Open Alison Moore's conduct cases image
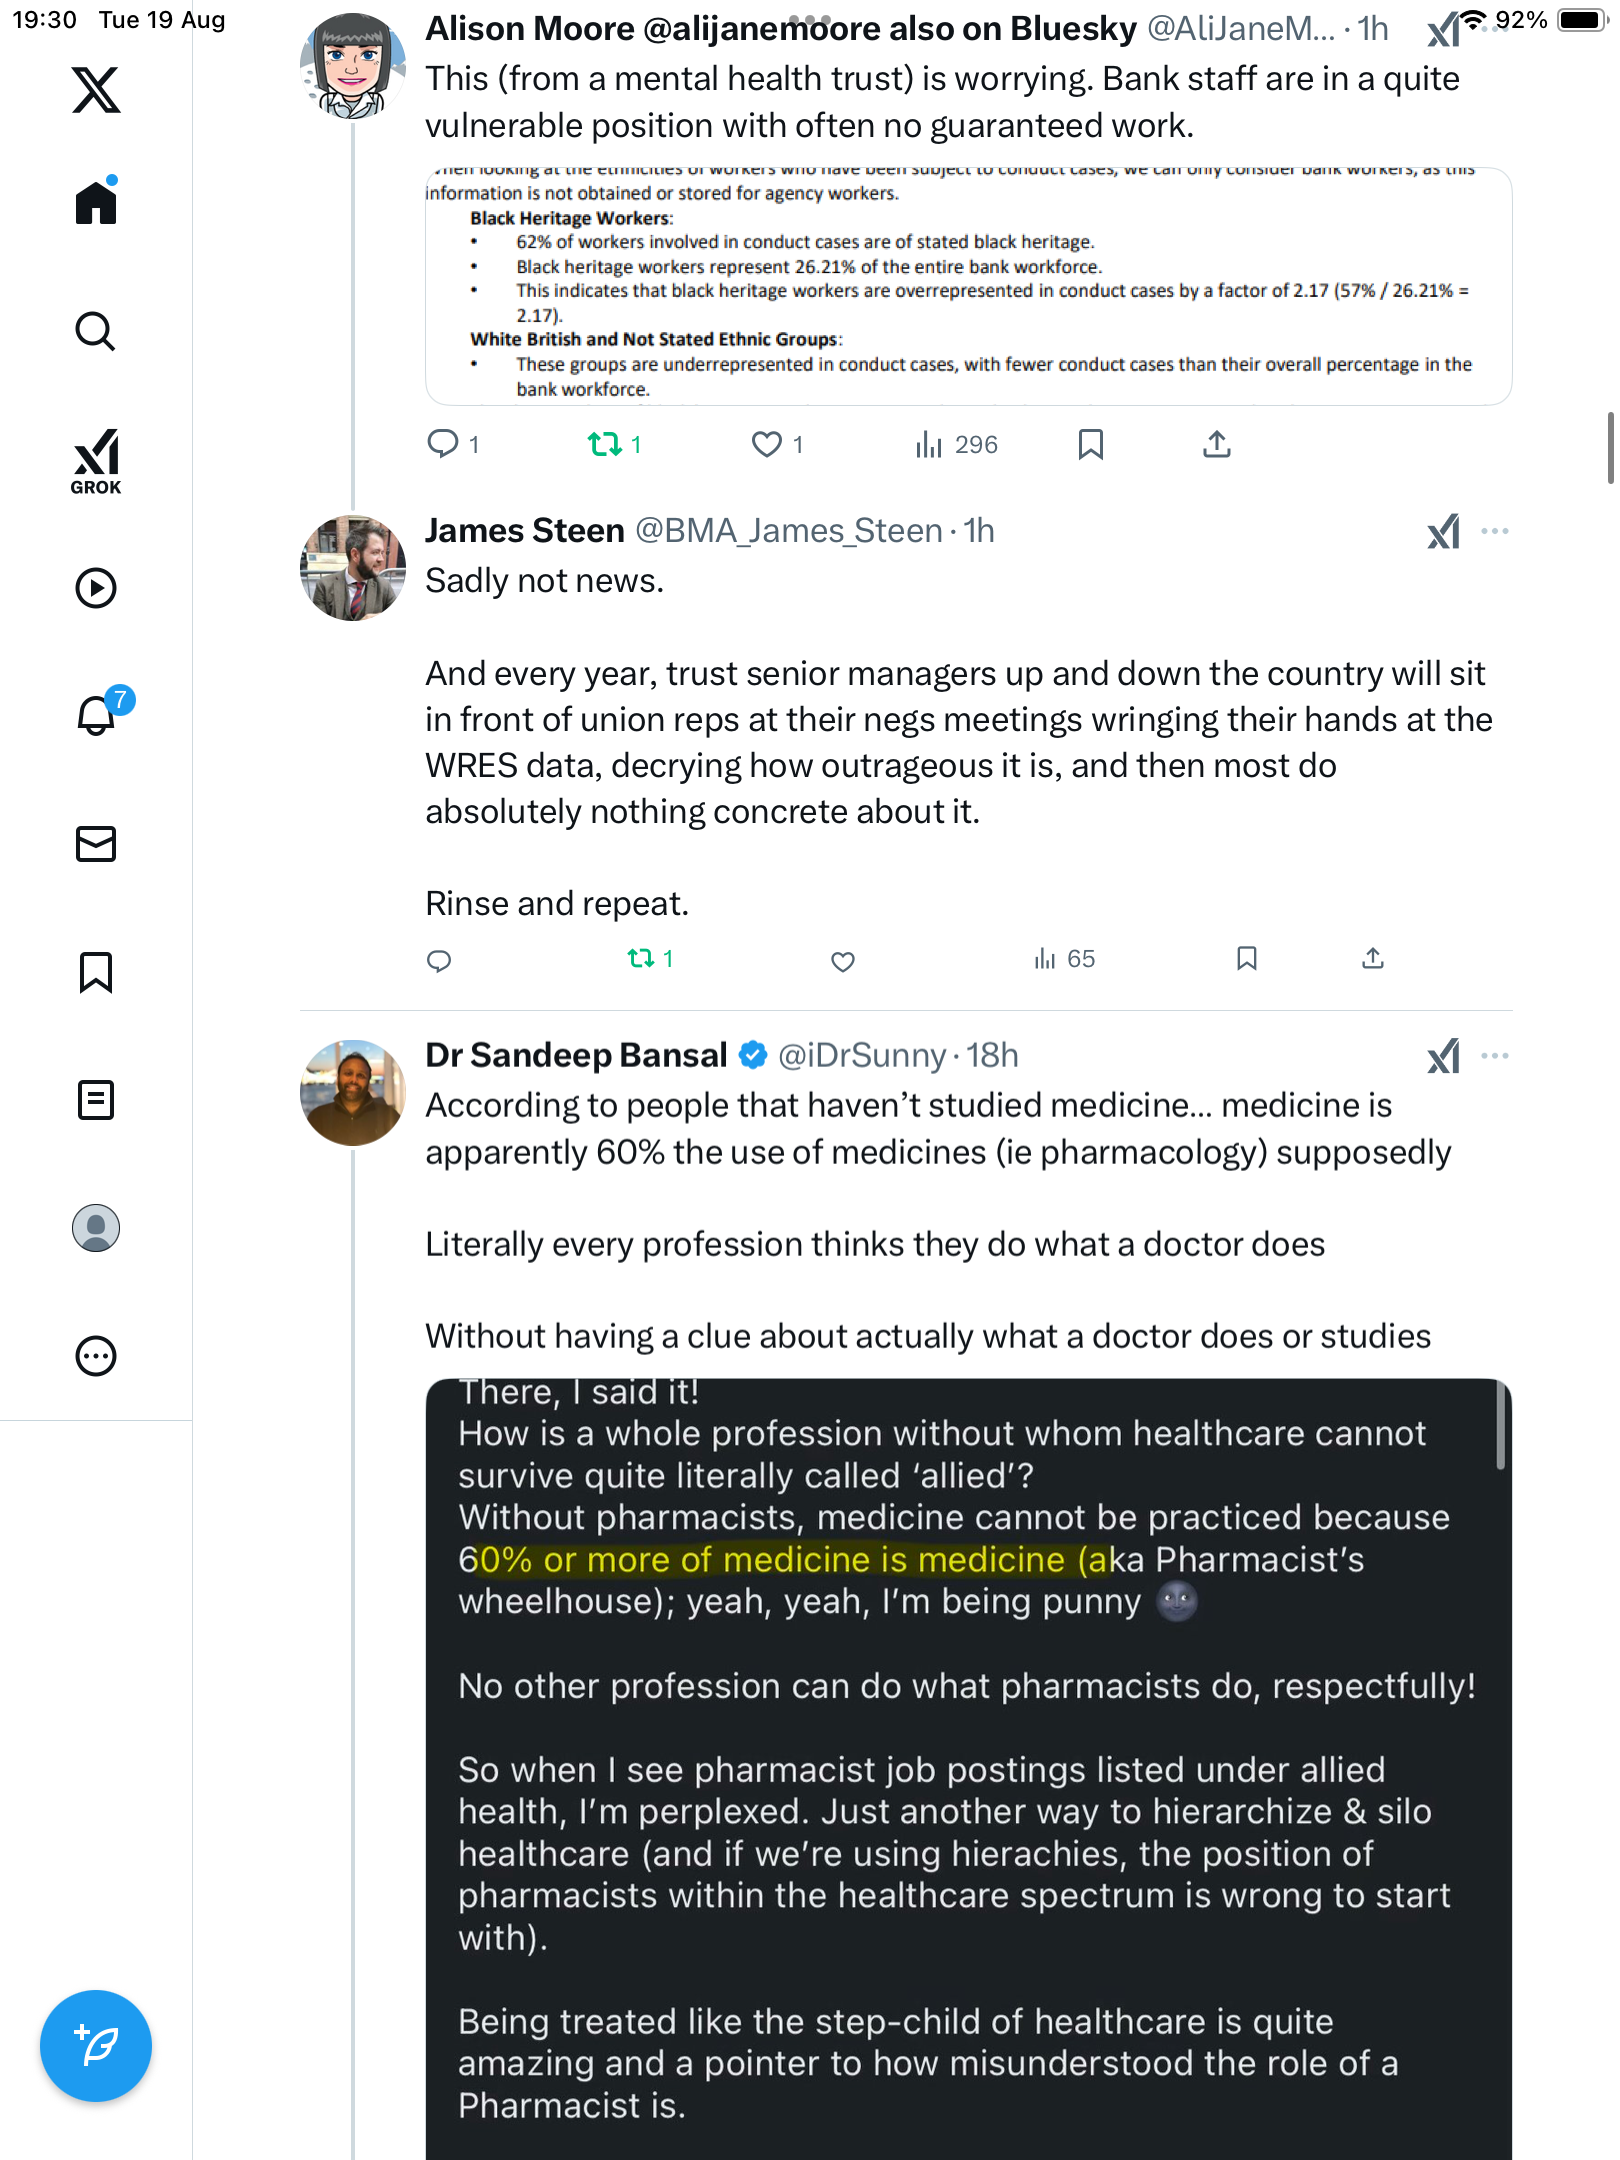 [968, 286]
